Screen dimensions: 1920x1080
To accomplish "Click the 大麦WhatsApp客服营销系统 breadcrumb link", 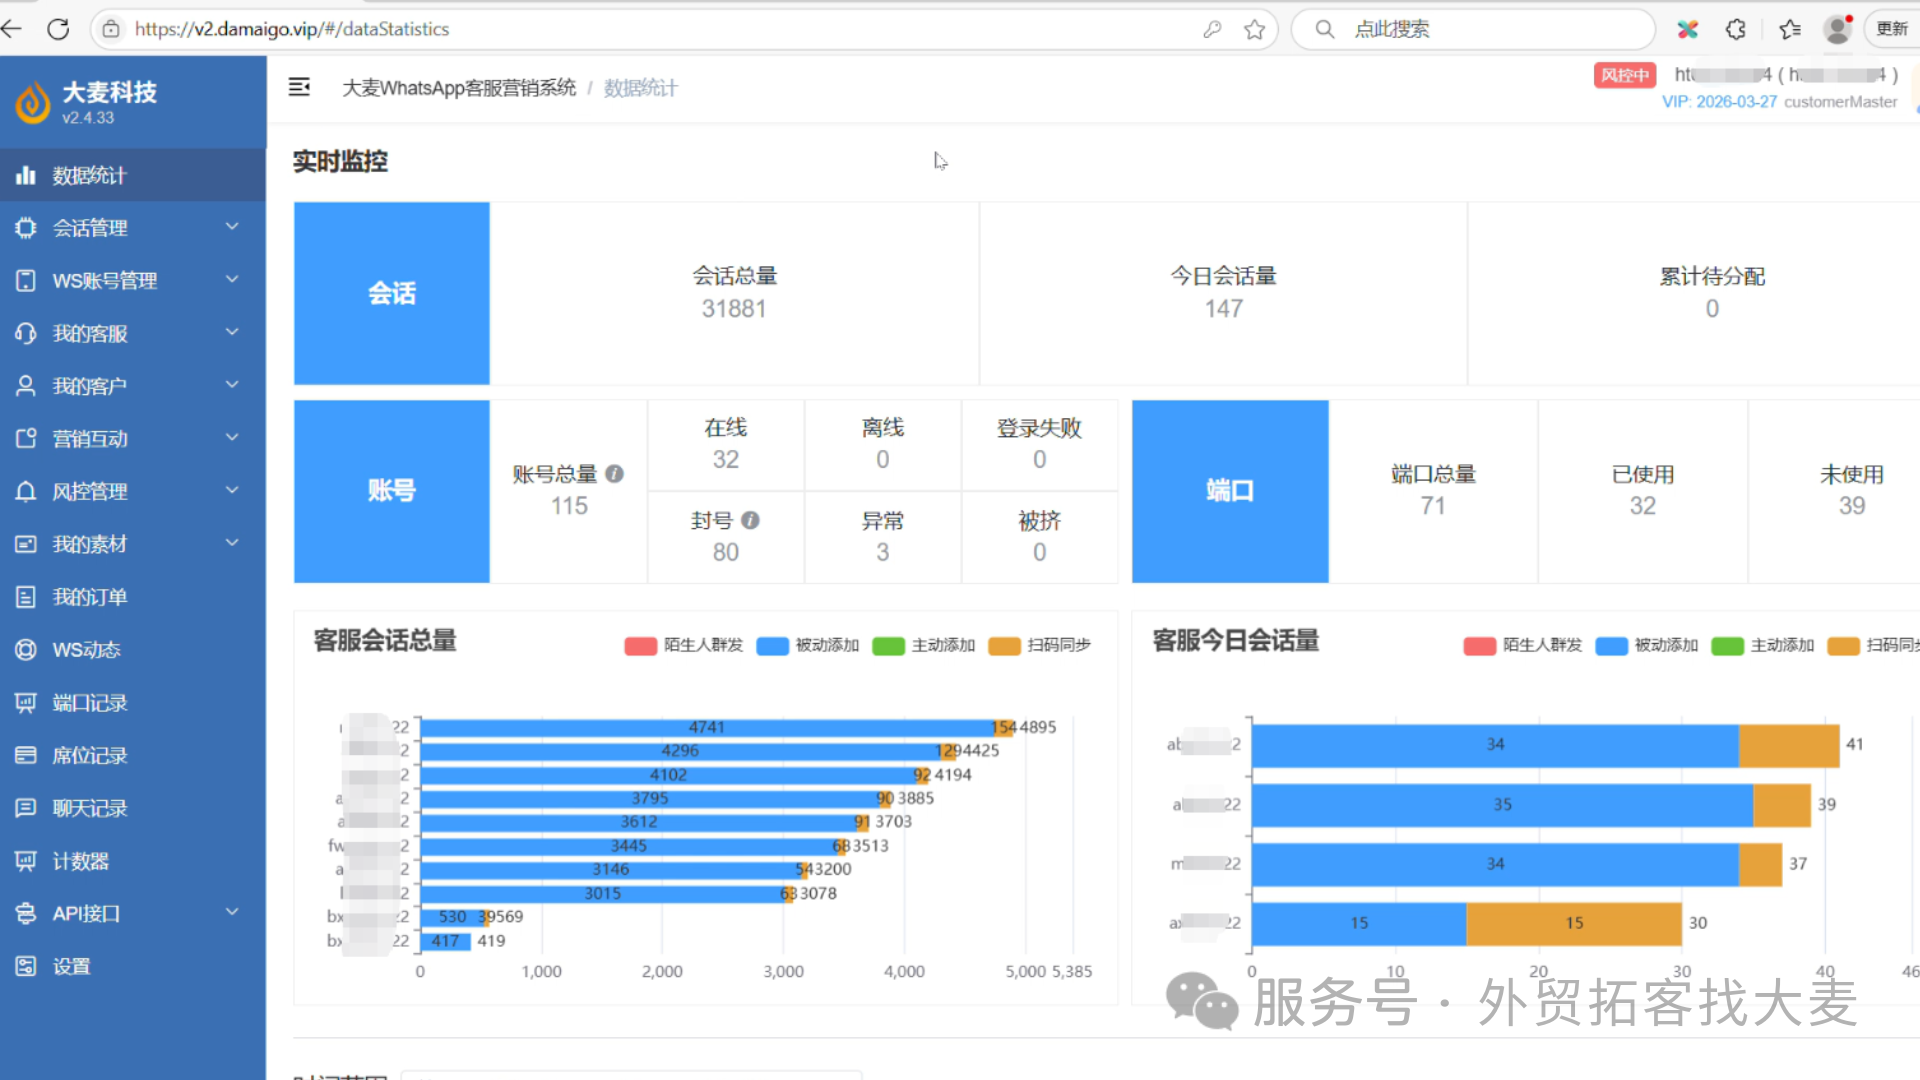I will coord(459,88).
